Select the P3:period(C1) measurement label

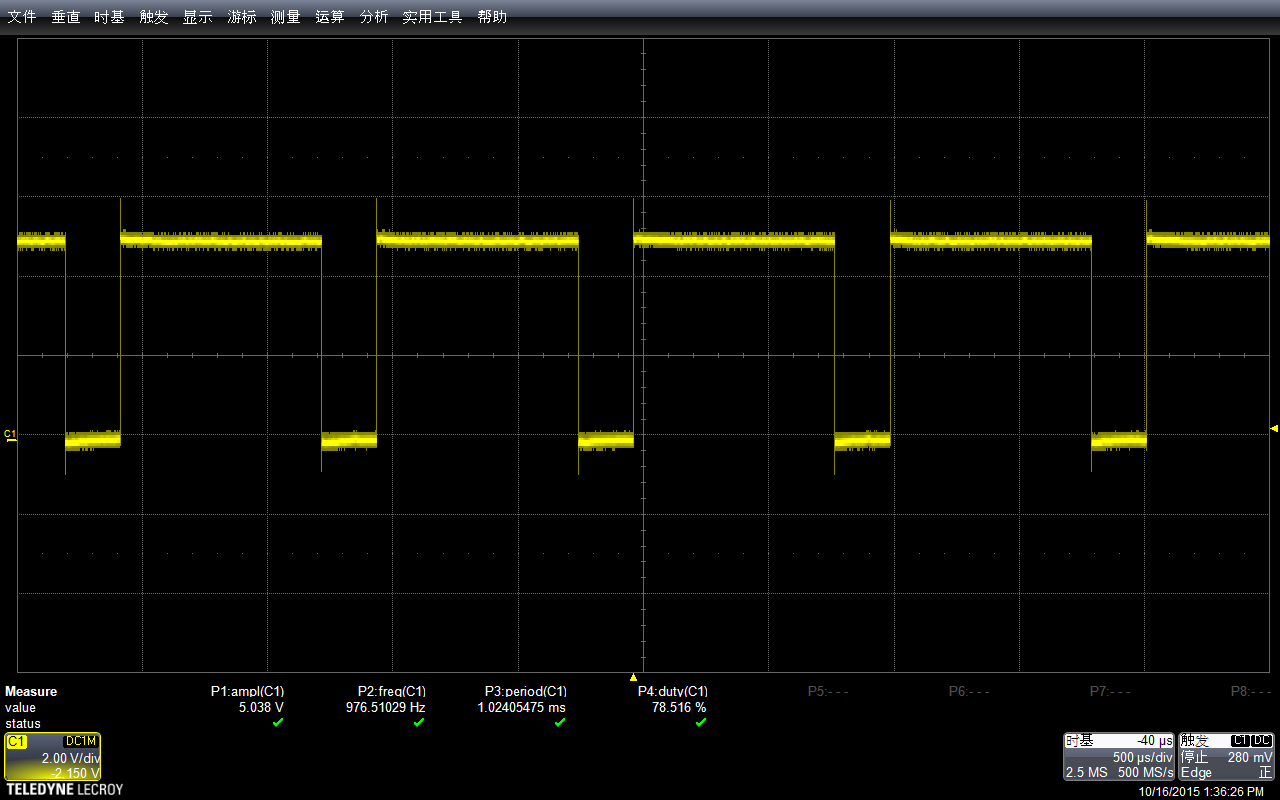click(524, 691)
